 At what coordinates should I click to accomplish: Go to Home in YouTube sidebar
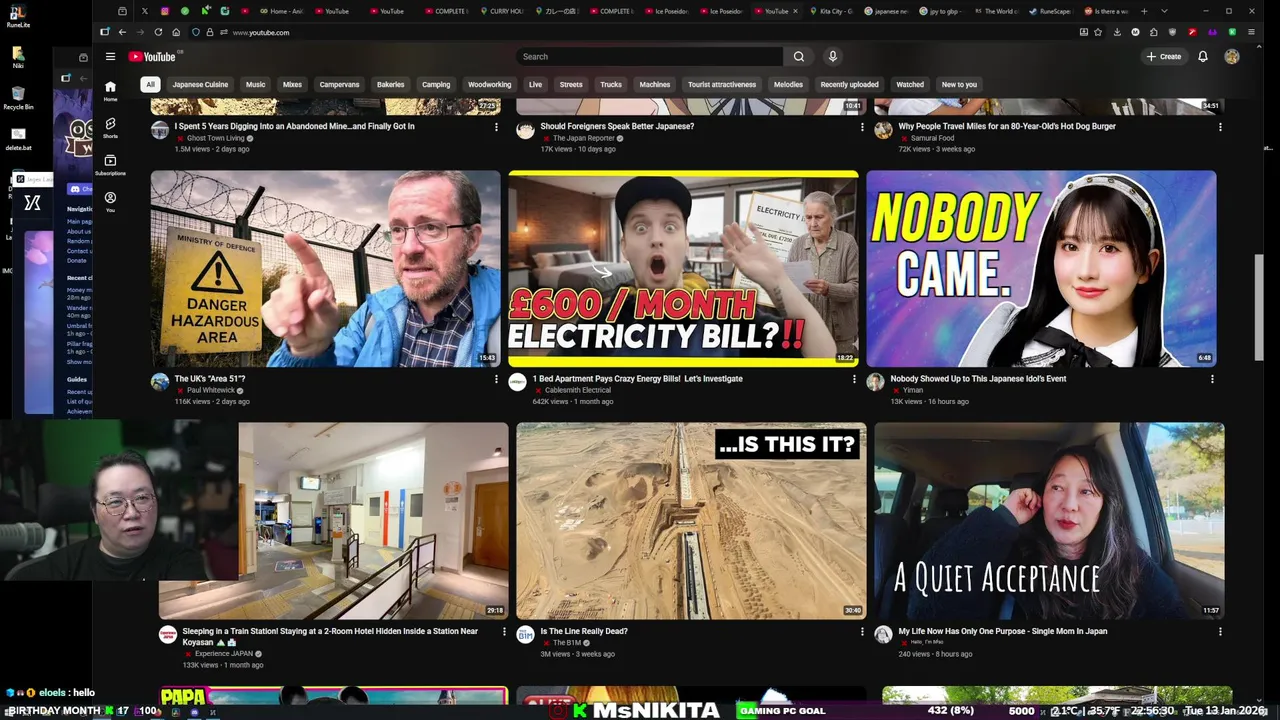click(110, 91)
